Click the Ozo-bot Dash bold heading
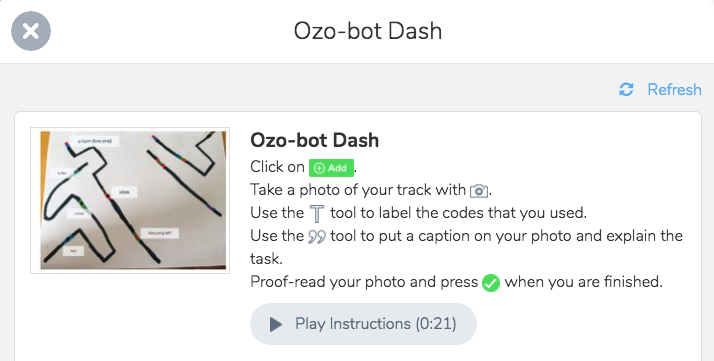 315,140
